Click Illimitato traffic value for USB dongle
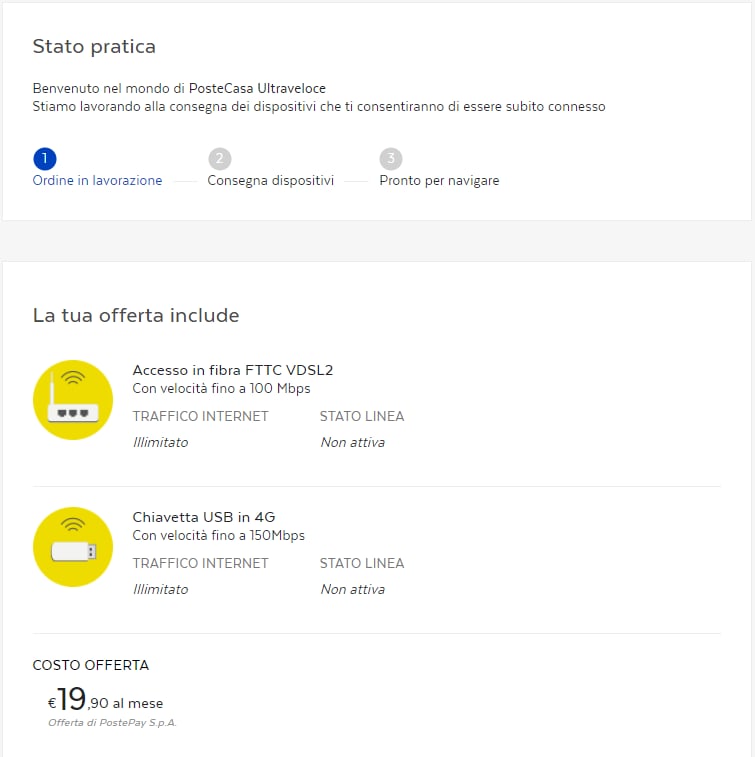The height and width of the screenshot is (757, 755). [x=160, y=589]
